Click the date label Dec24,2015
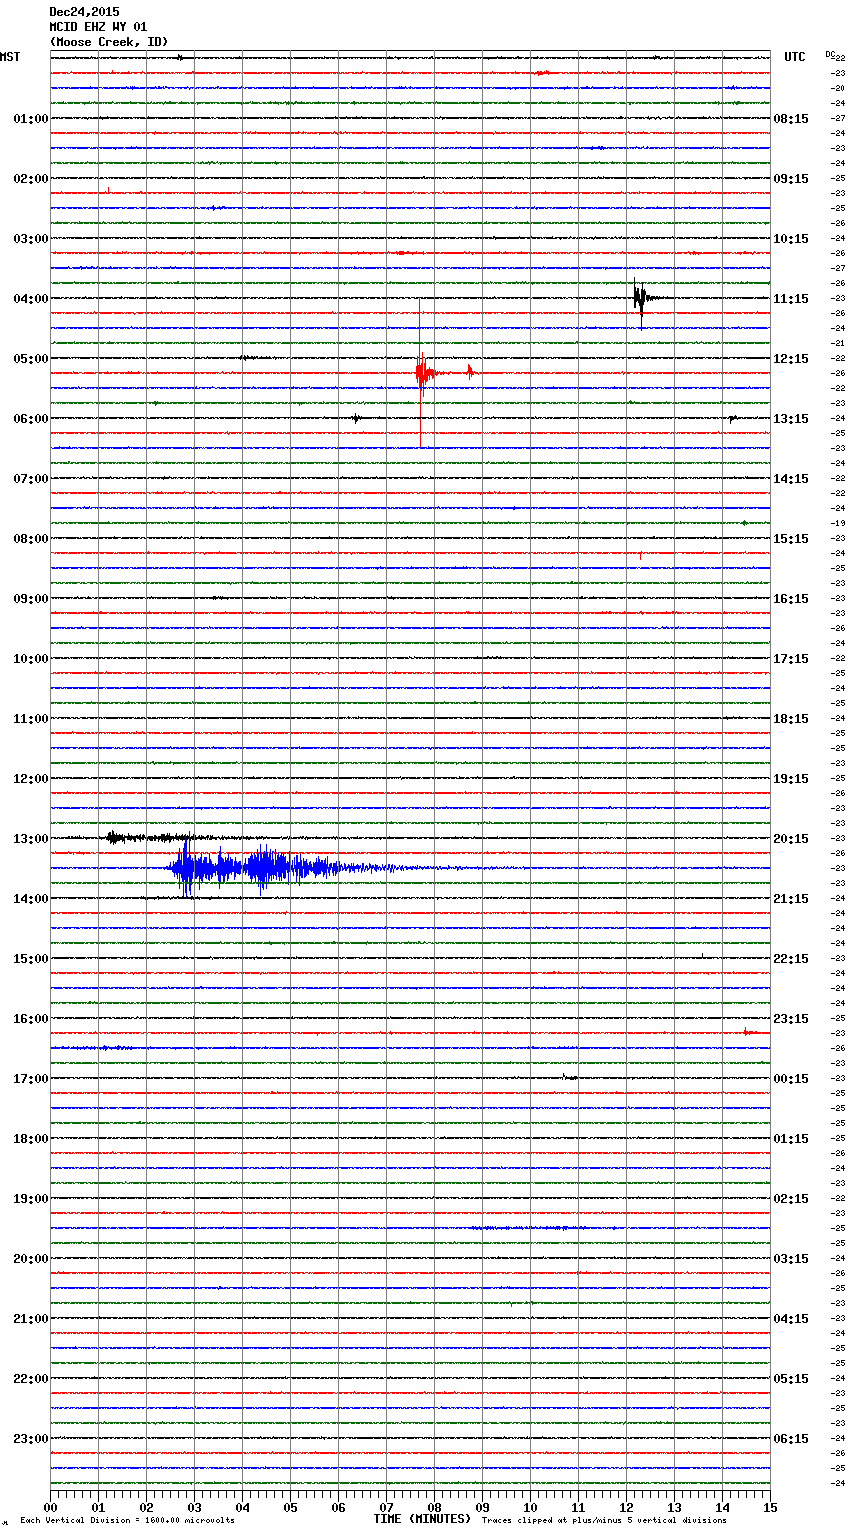This screenshot has height=1534, width=850. 84,12
